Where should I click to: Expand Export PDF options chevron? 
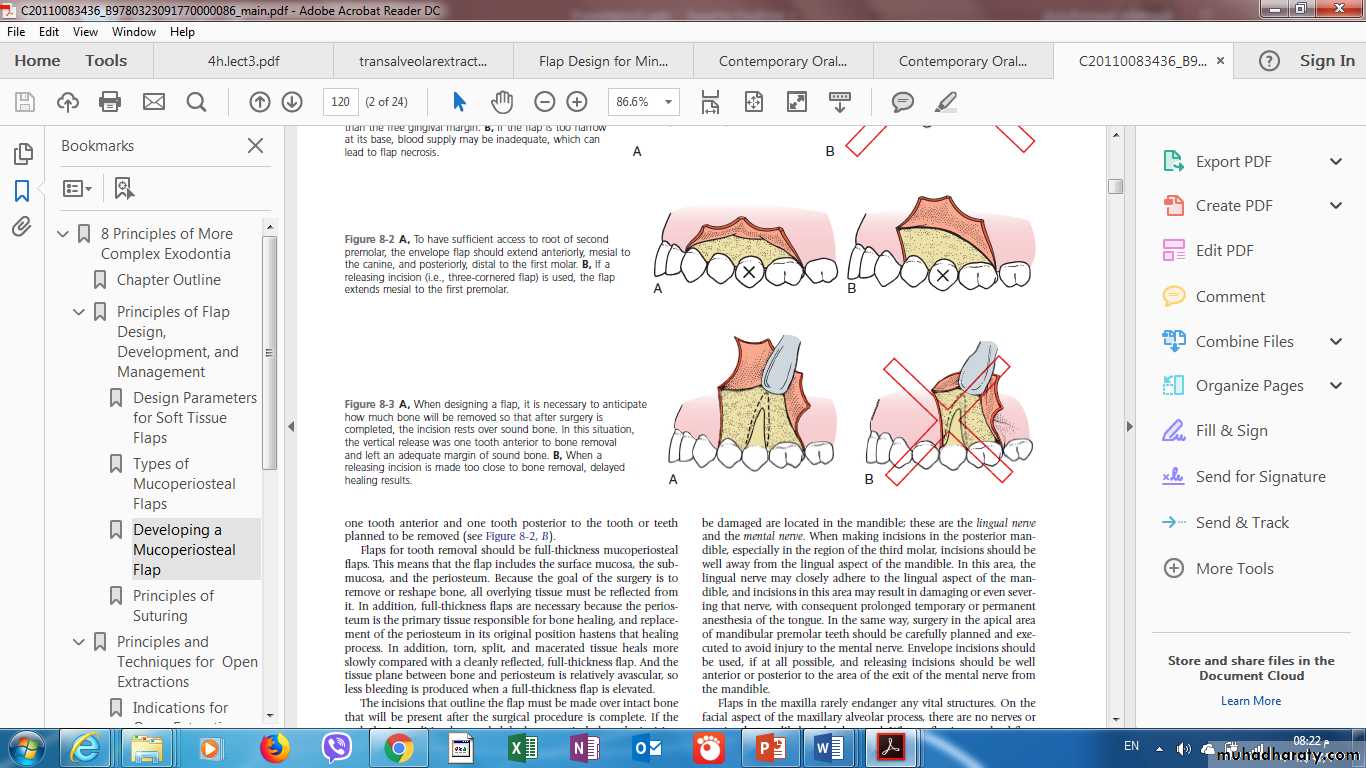[1335, 162]
